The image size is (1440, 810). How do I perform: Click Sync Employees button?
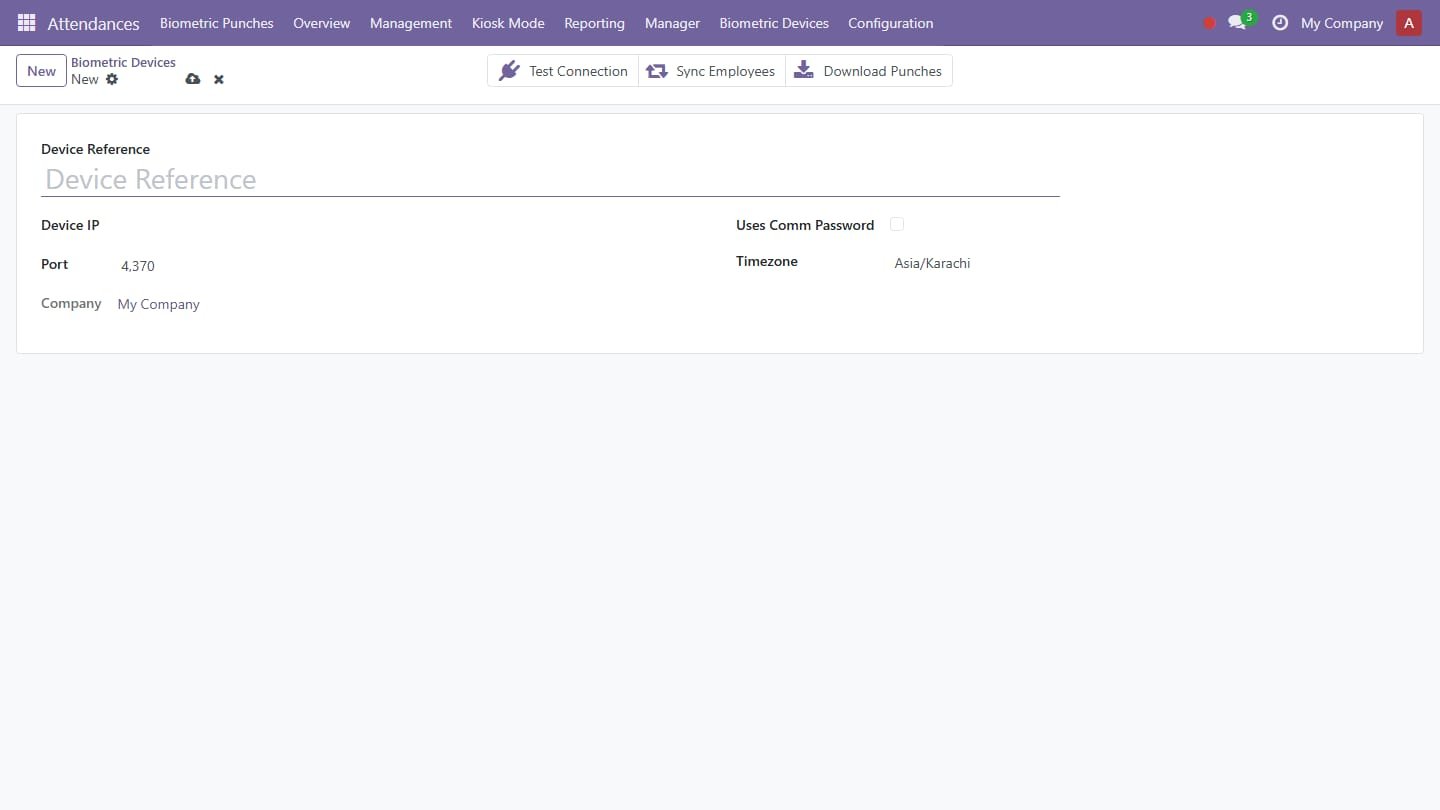711,71
